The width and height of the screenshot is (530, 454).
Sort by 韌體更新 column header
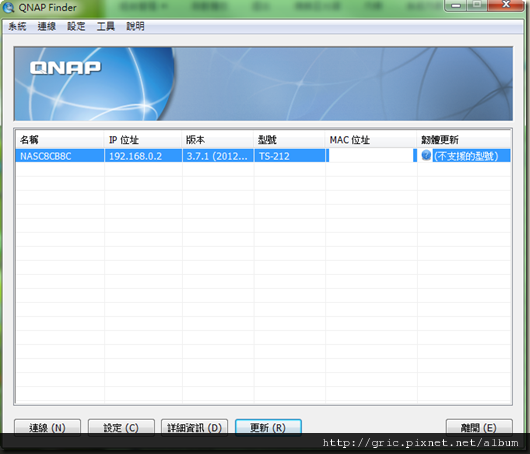click(x=463, y=140)
